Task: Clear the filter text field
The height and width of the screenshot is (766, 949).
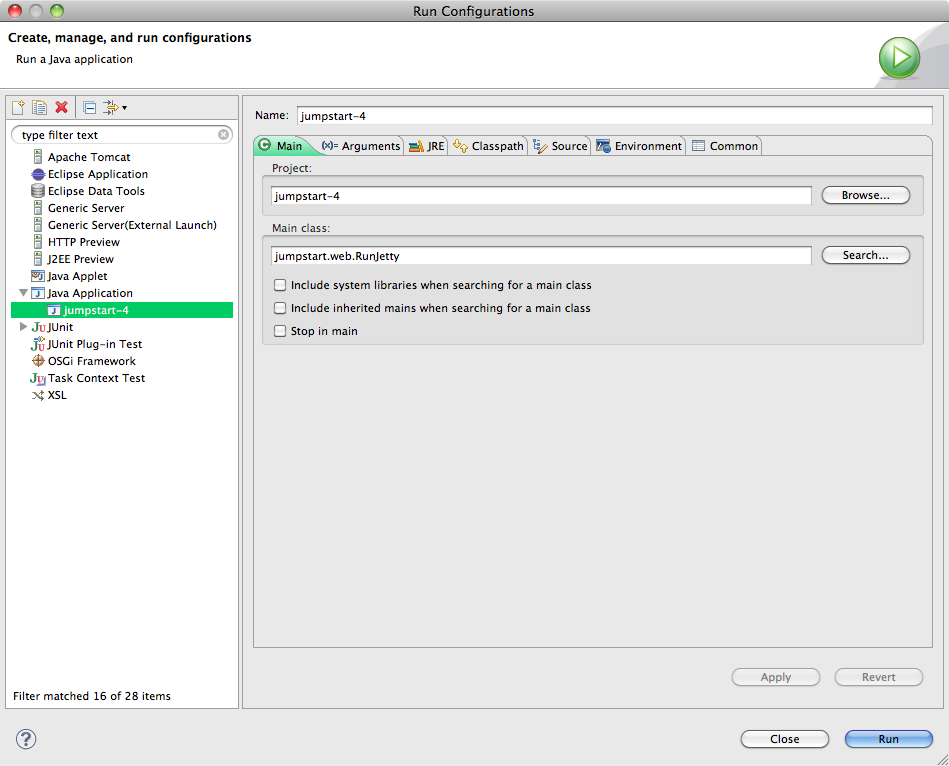Action: 223,134
